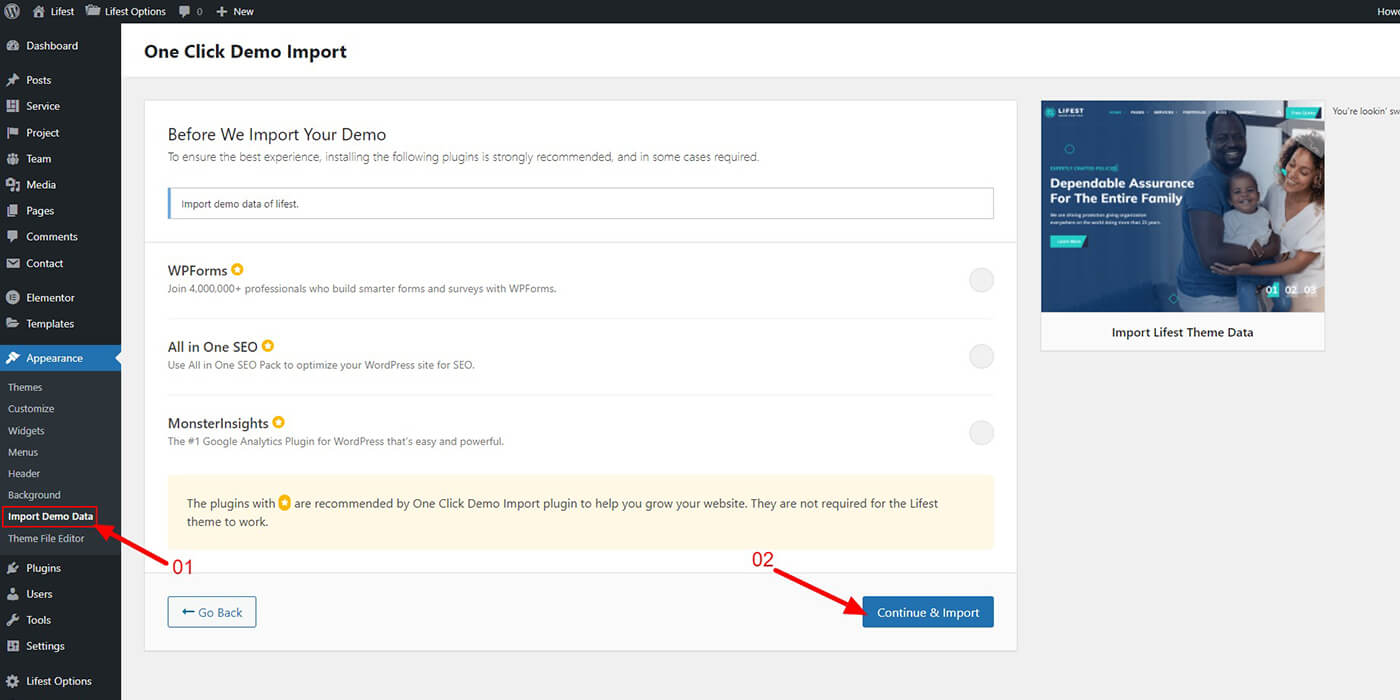Click the star badge next to All in One SEO

pyautogui.click(x=268, y=346)
